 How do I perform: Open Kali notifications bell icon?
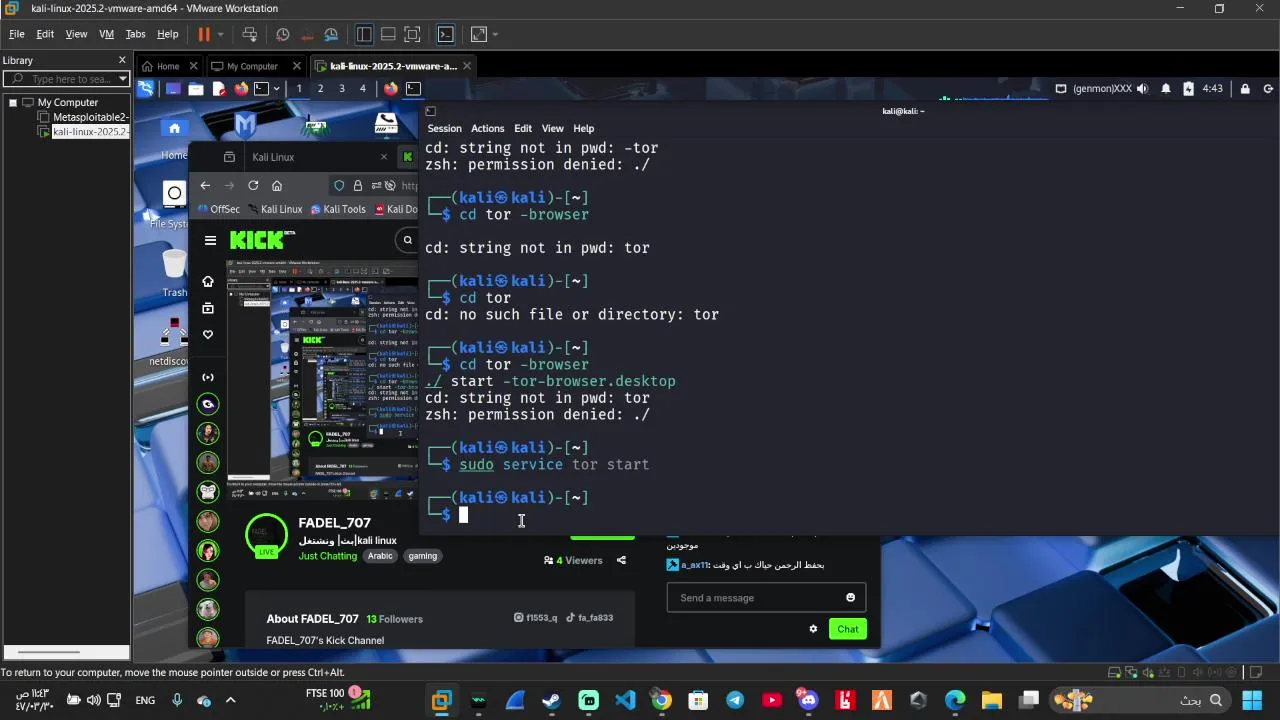click(1166, 88)
